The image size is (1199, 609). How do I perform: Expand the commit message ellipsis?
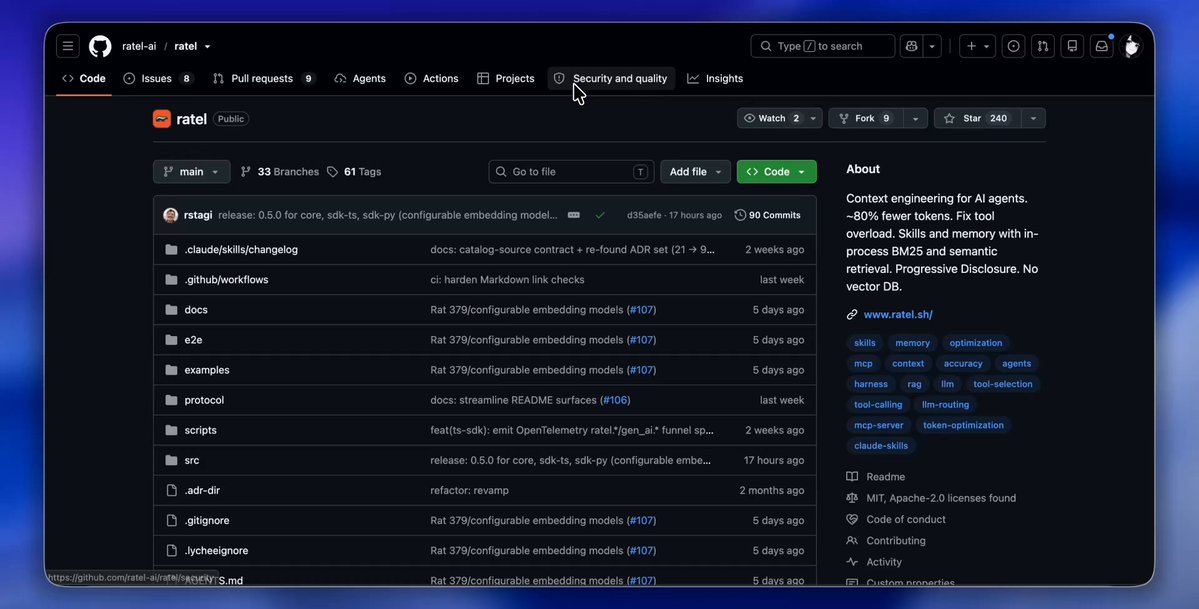click(574, 215)
